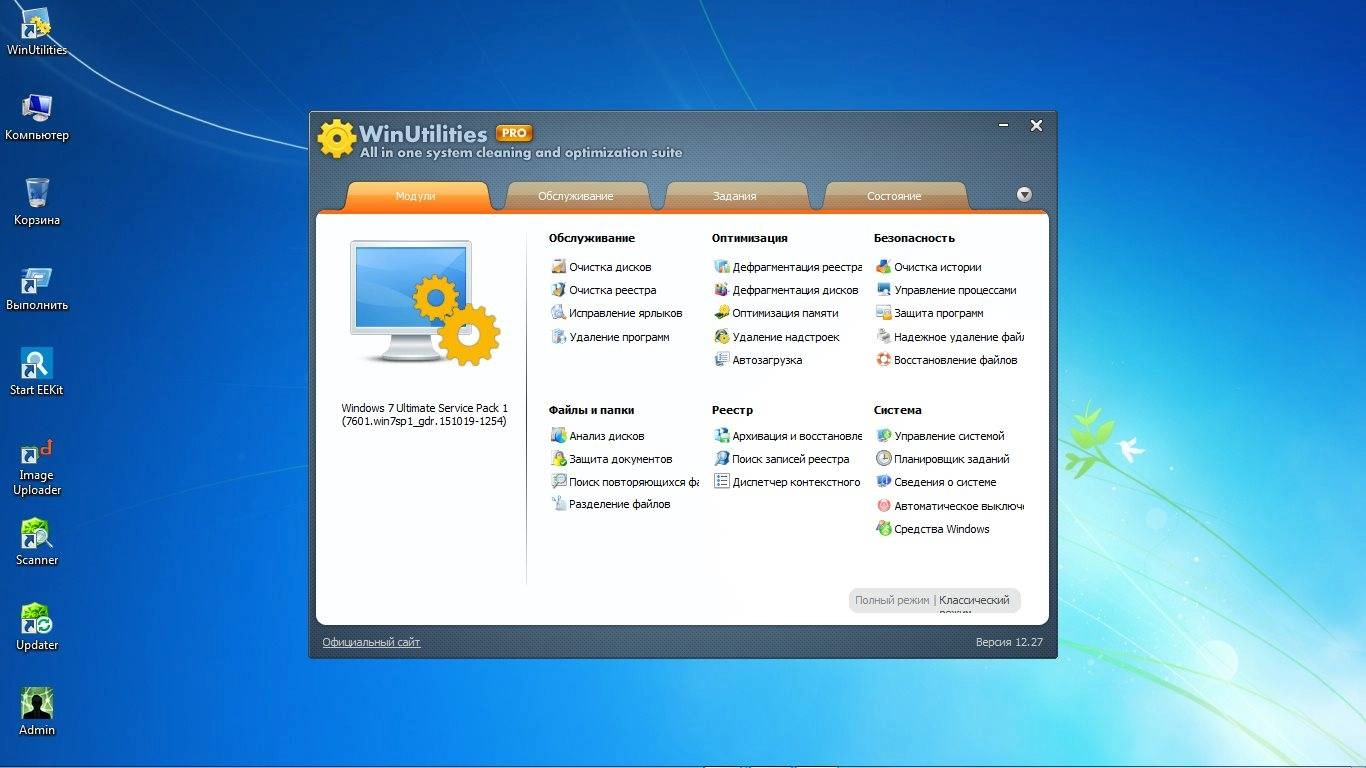
Task: Select the Image Uploader desktop shortcut
Action: 37,467
